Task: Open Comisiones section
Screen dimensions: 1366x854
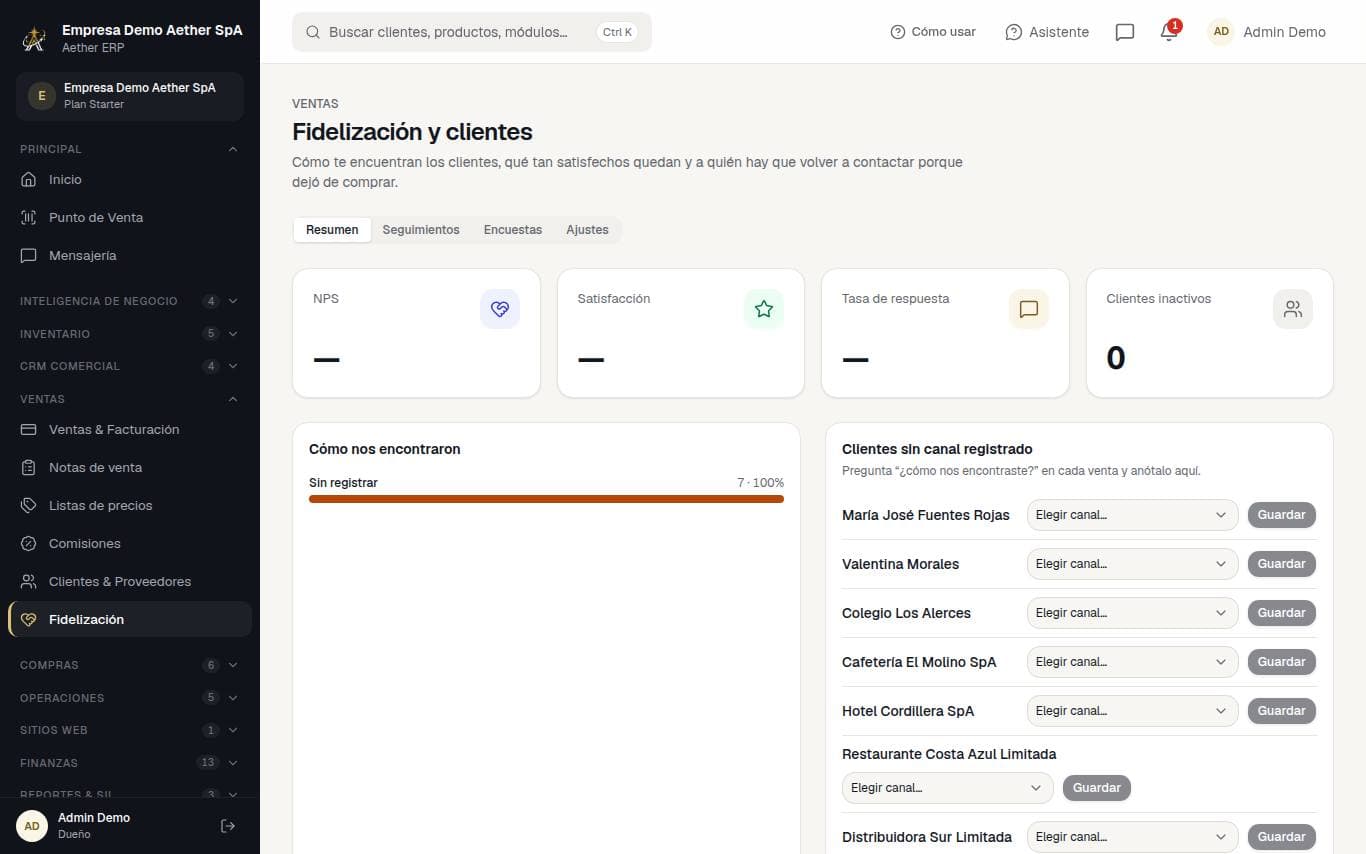Action: (x=130, y=544)
